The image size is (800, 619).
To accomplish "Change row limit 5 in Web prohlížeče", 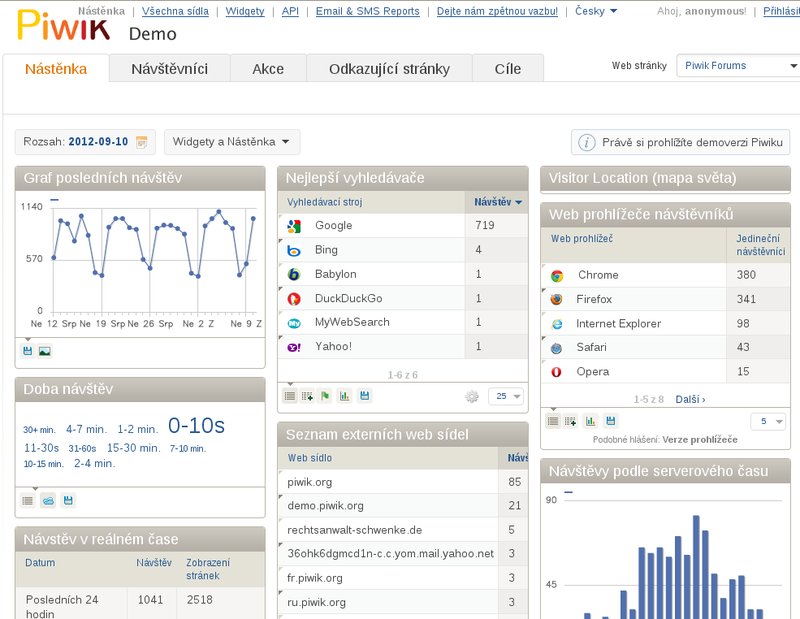I will pyautogui.click(x=768, y=421).
